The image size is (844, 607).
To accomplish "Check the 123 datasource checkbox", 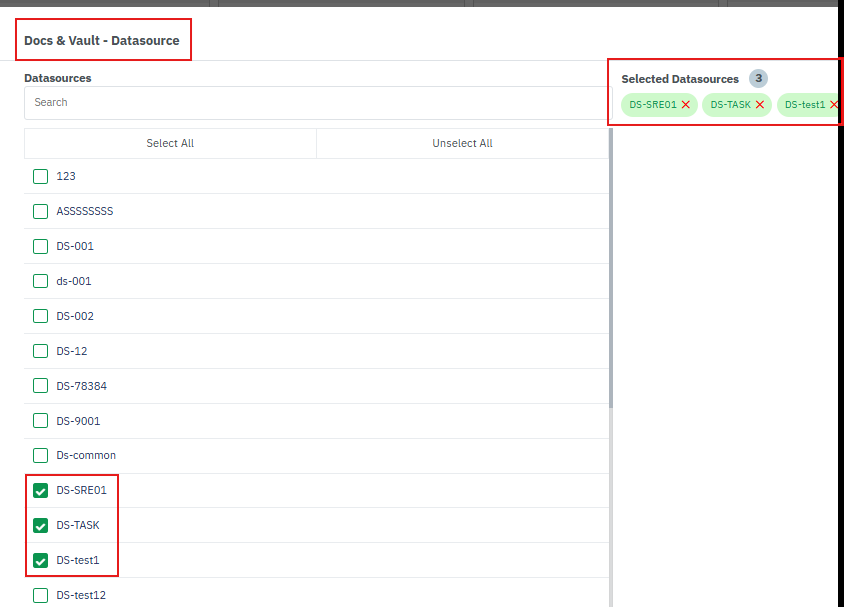I will click(40, 177).
